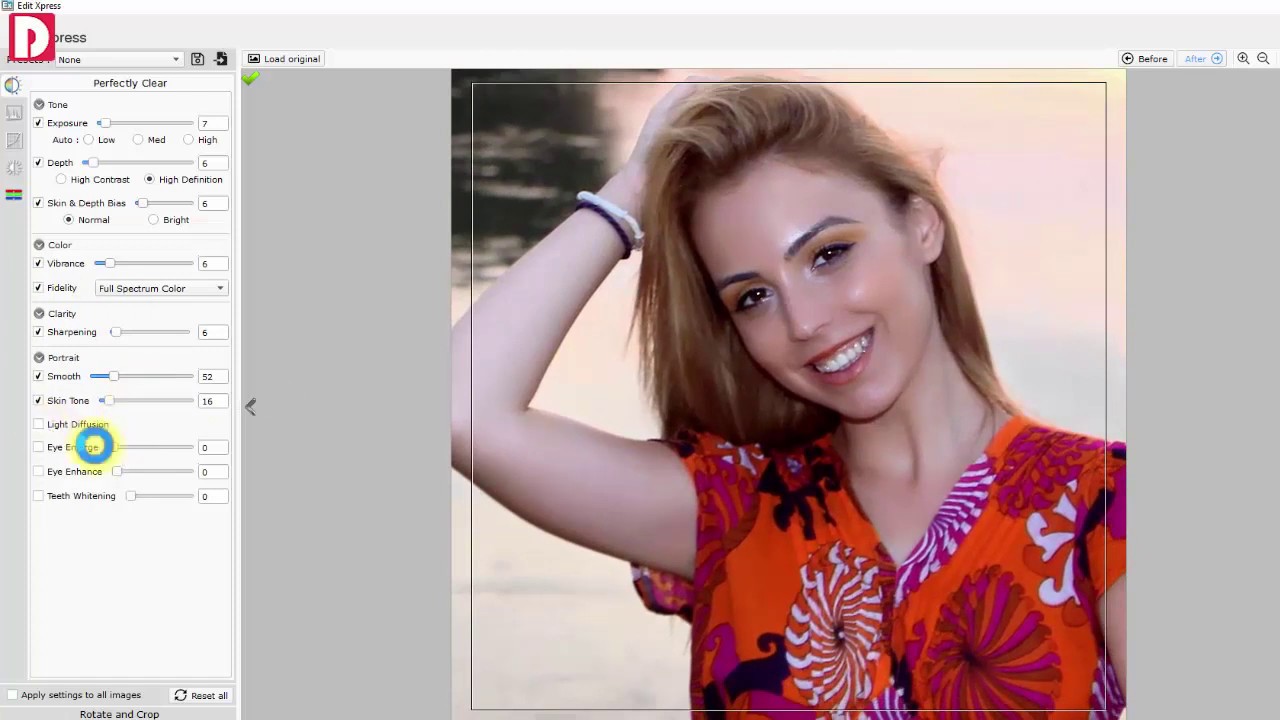Click the zoom out magnifier icon

tap(1263, 59)
